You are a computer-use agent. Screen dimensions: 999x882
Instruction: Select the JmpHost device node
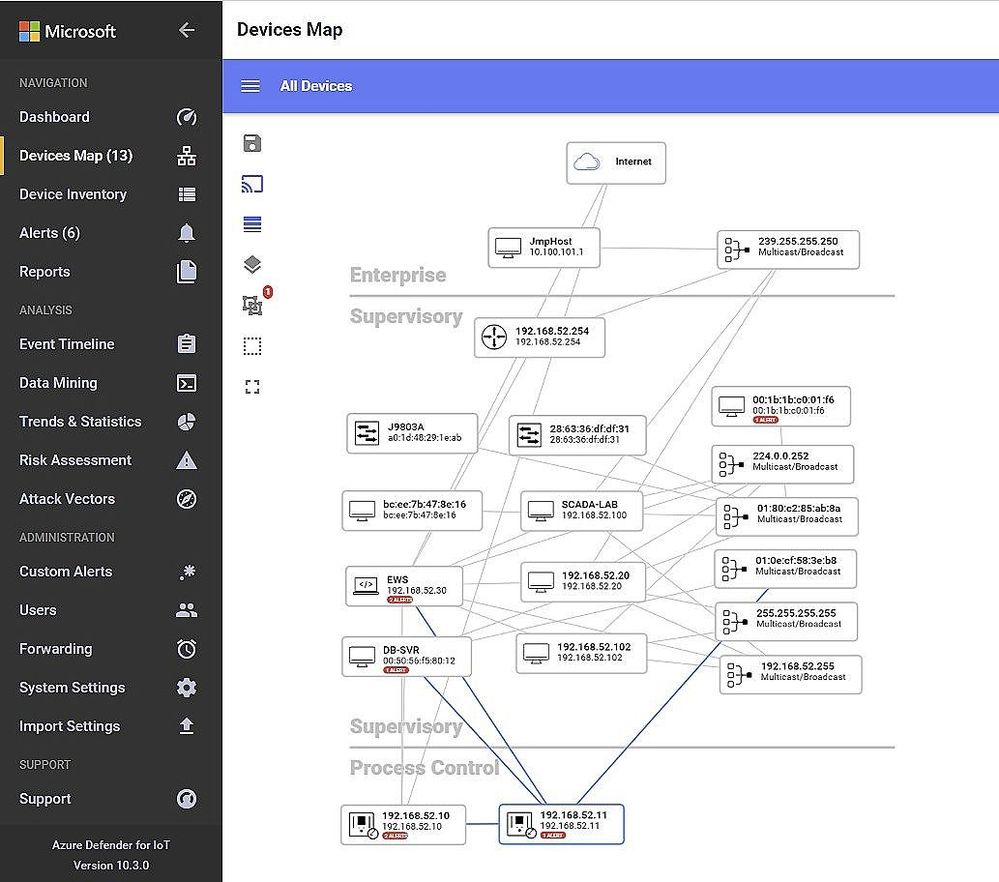(x=544, y=247)
